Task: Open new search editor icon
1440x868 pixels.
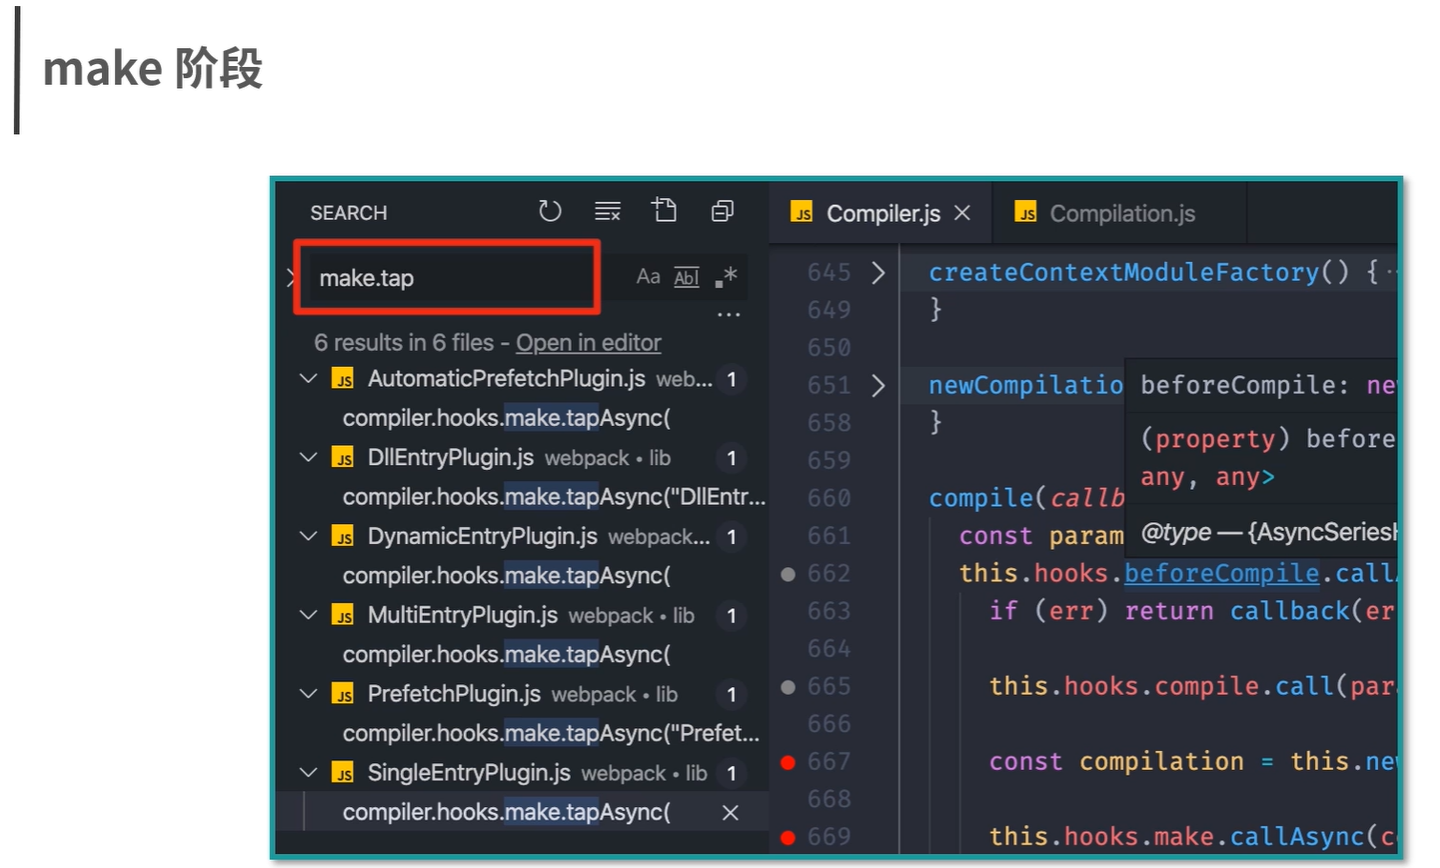Action: 664,210
